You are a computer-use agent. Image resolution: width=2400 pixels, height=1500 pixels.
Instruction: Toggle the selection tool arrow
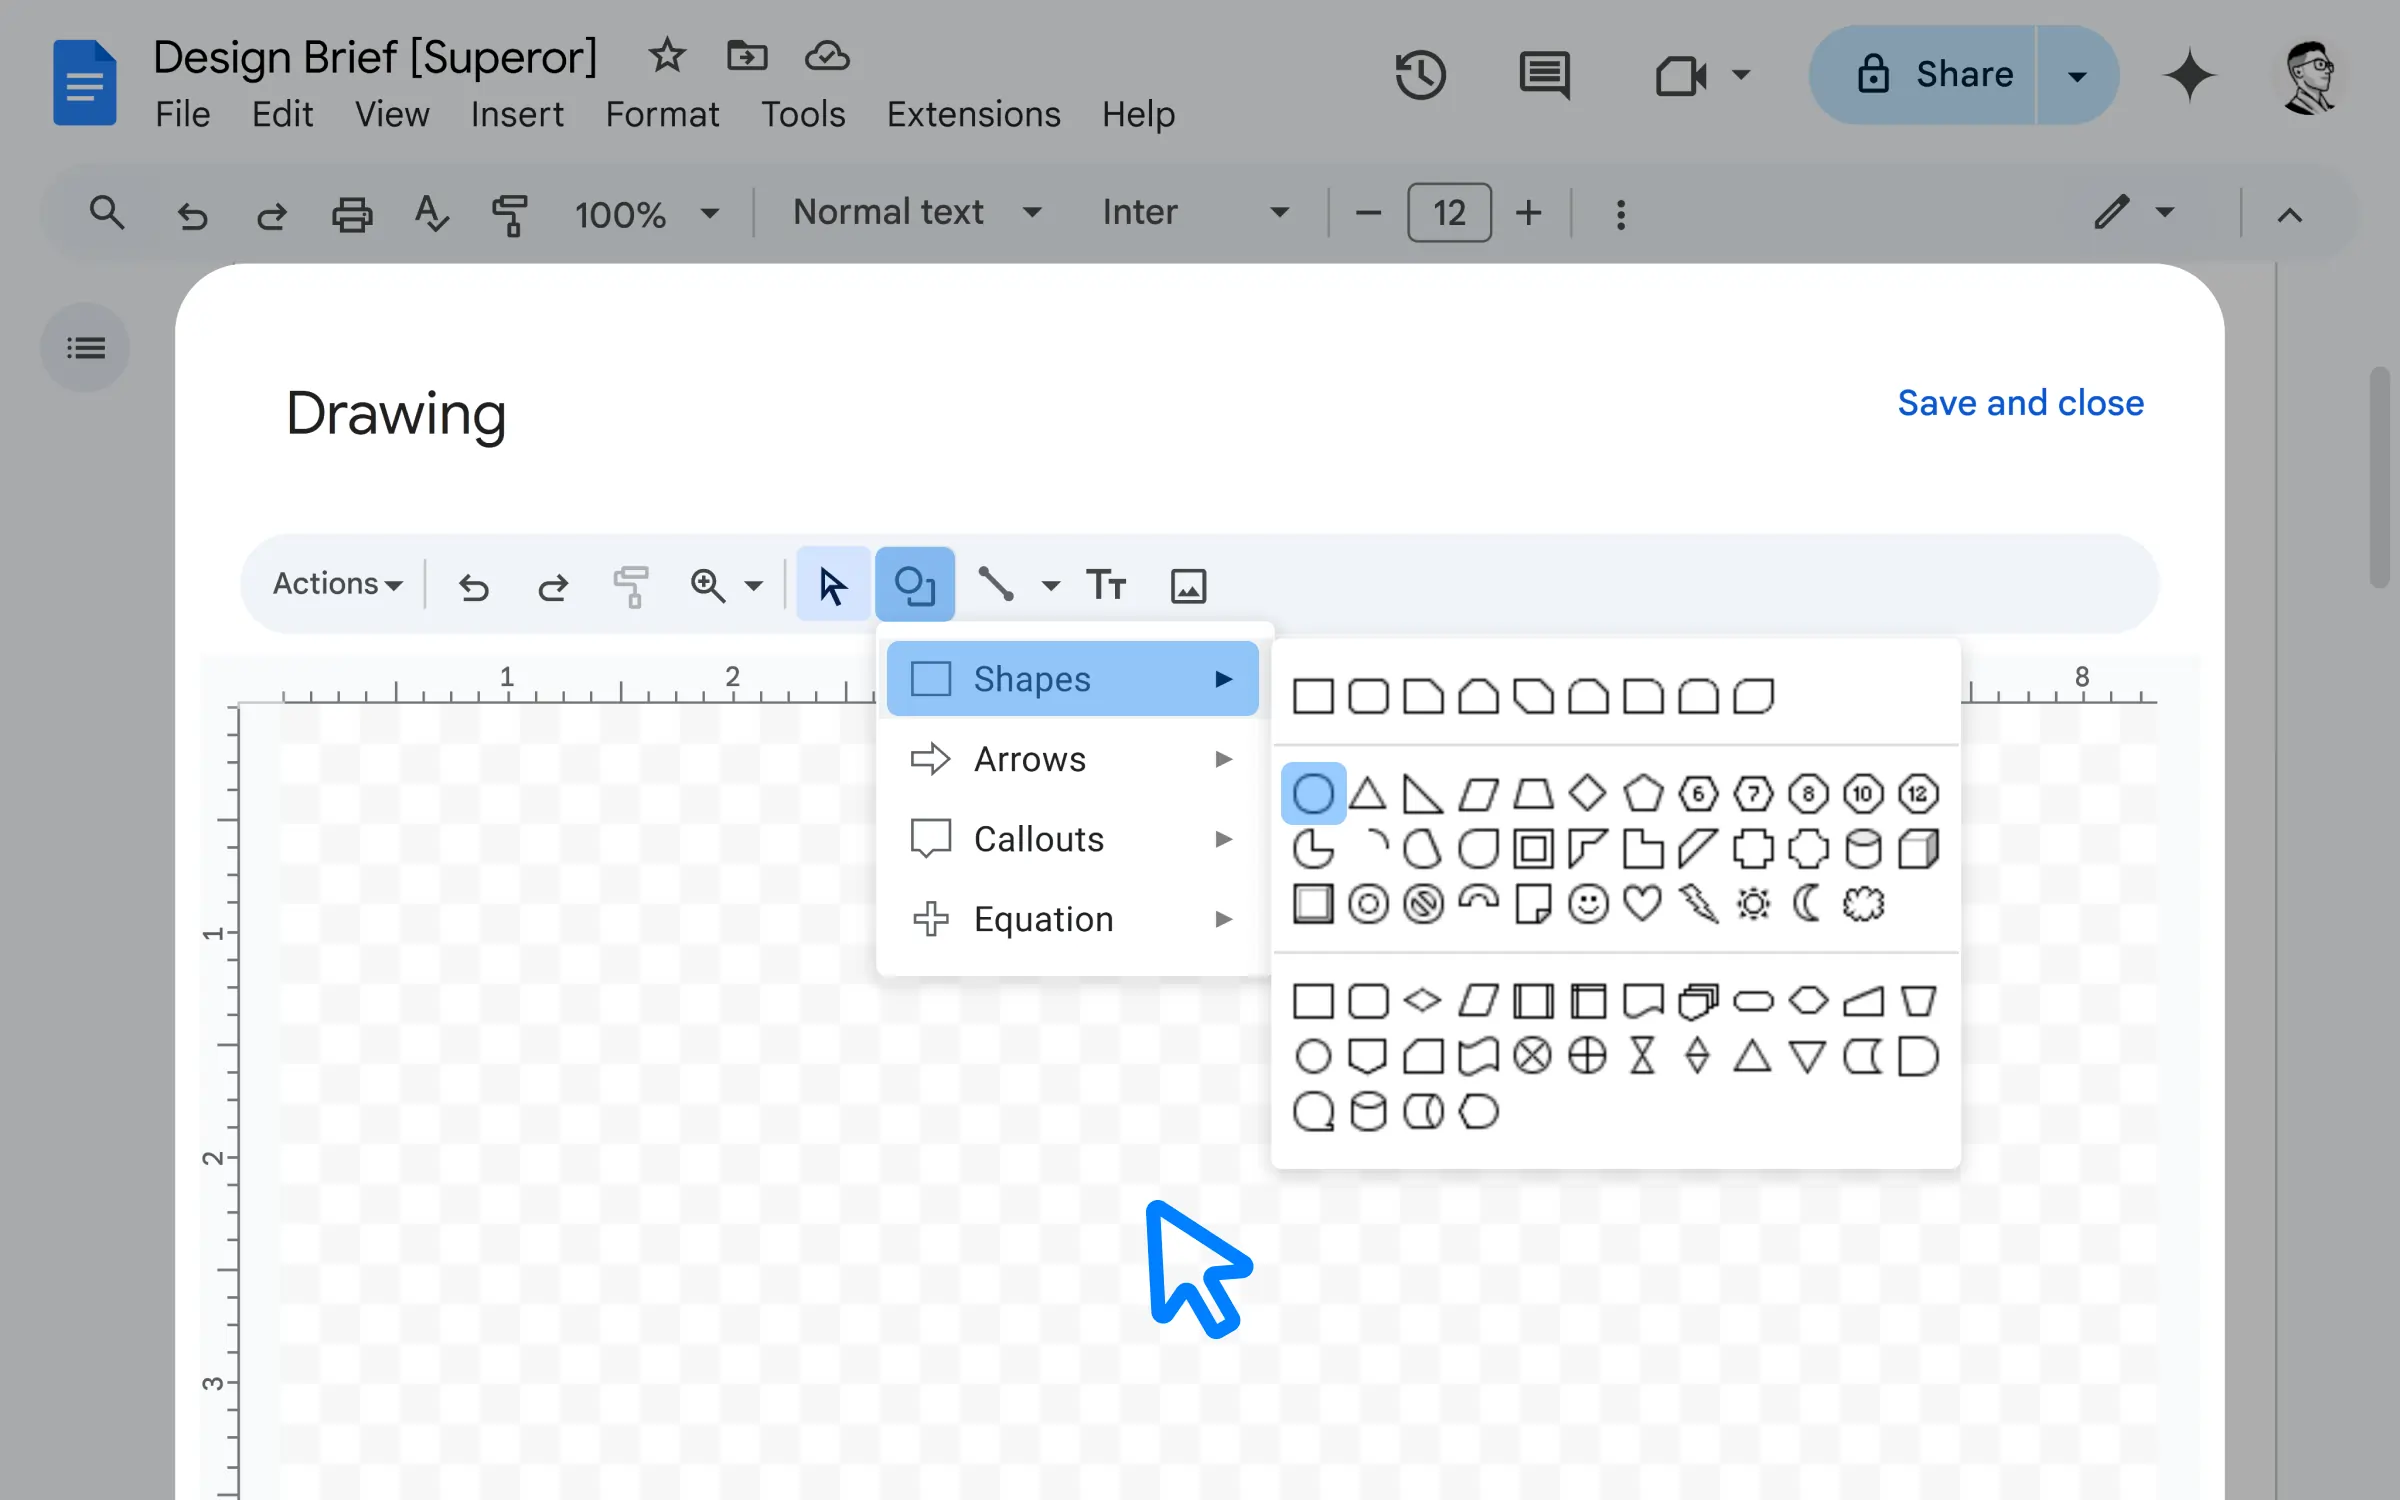click(x=829, y=584)
